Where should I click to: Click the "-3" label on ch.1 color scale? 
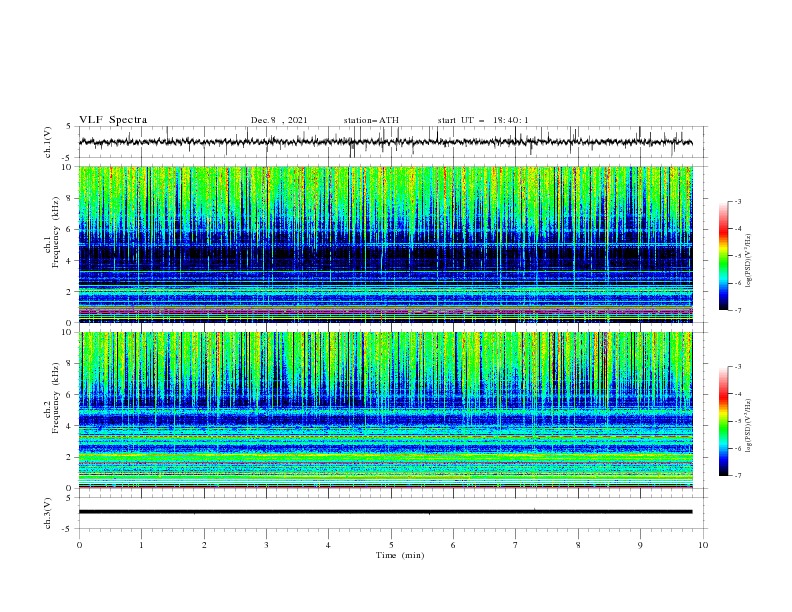738,201
